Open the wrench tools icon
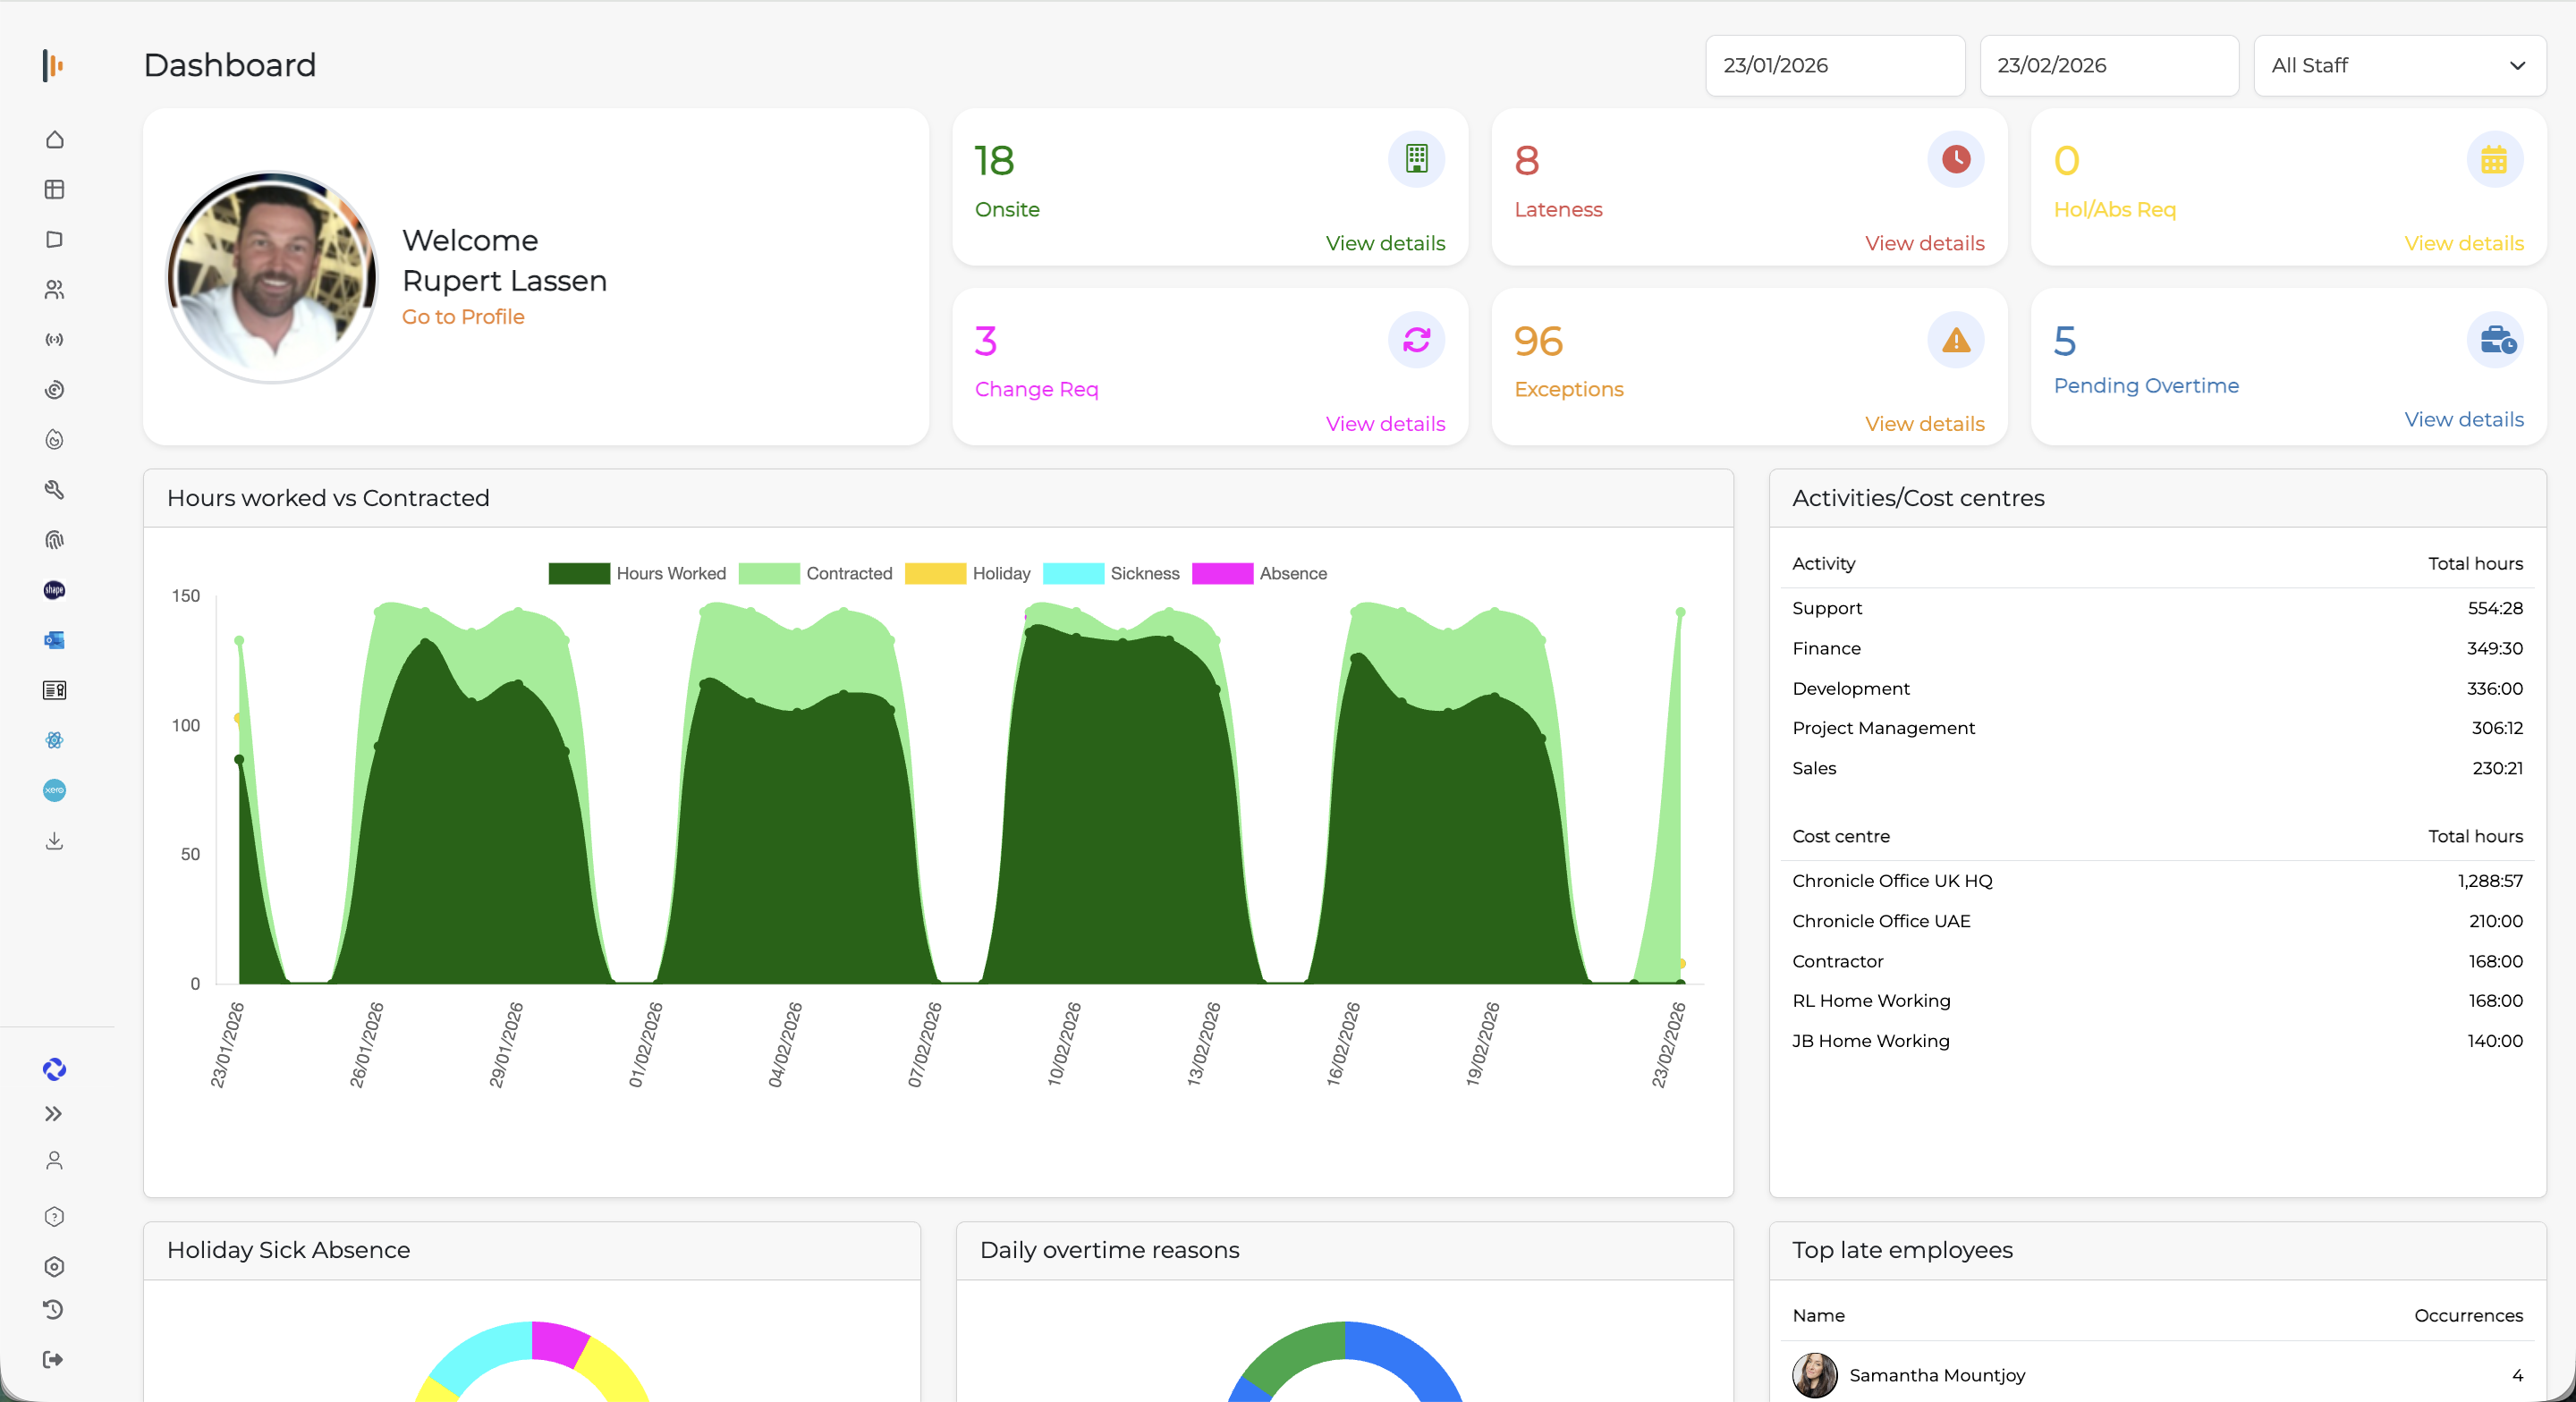 (x=54, y=490)
